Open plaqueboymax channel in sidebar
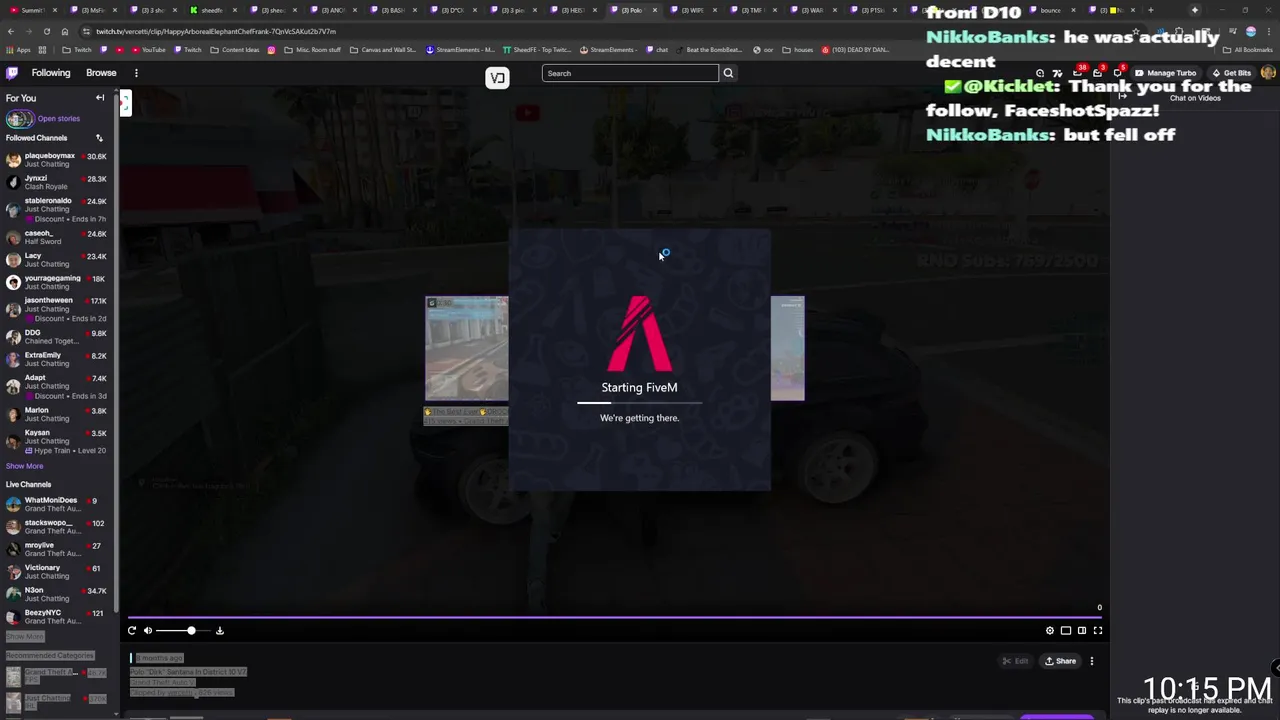The image size is (1280, 720). pyautogui.click(x=57, y=160)
